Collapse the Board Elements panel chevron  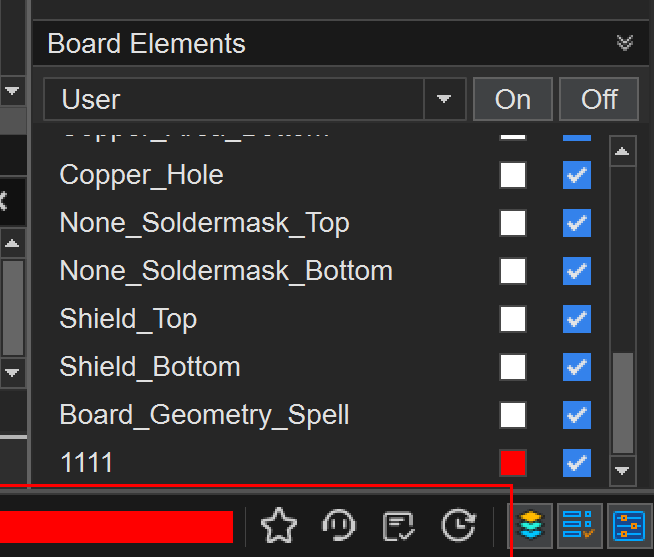[625, 43]
